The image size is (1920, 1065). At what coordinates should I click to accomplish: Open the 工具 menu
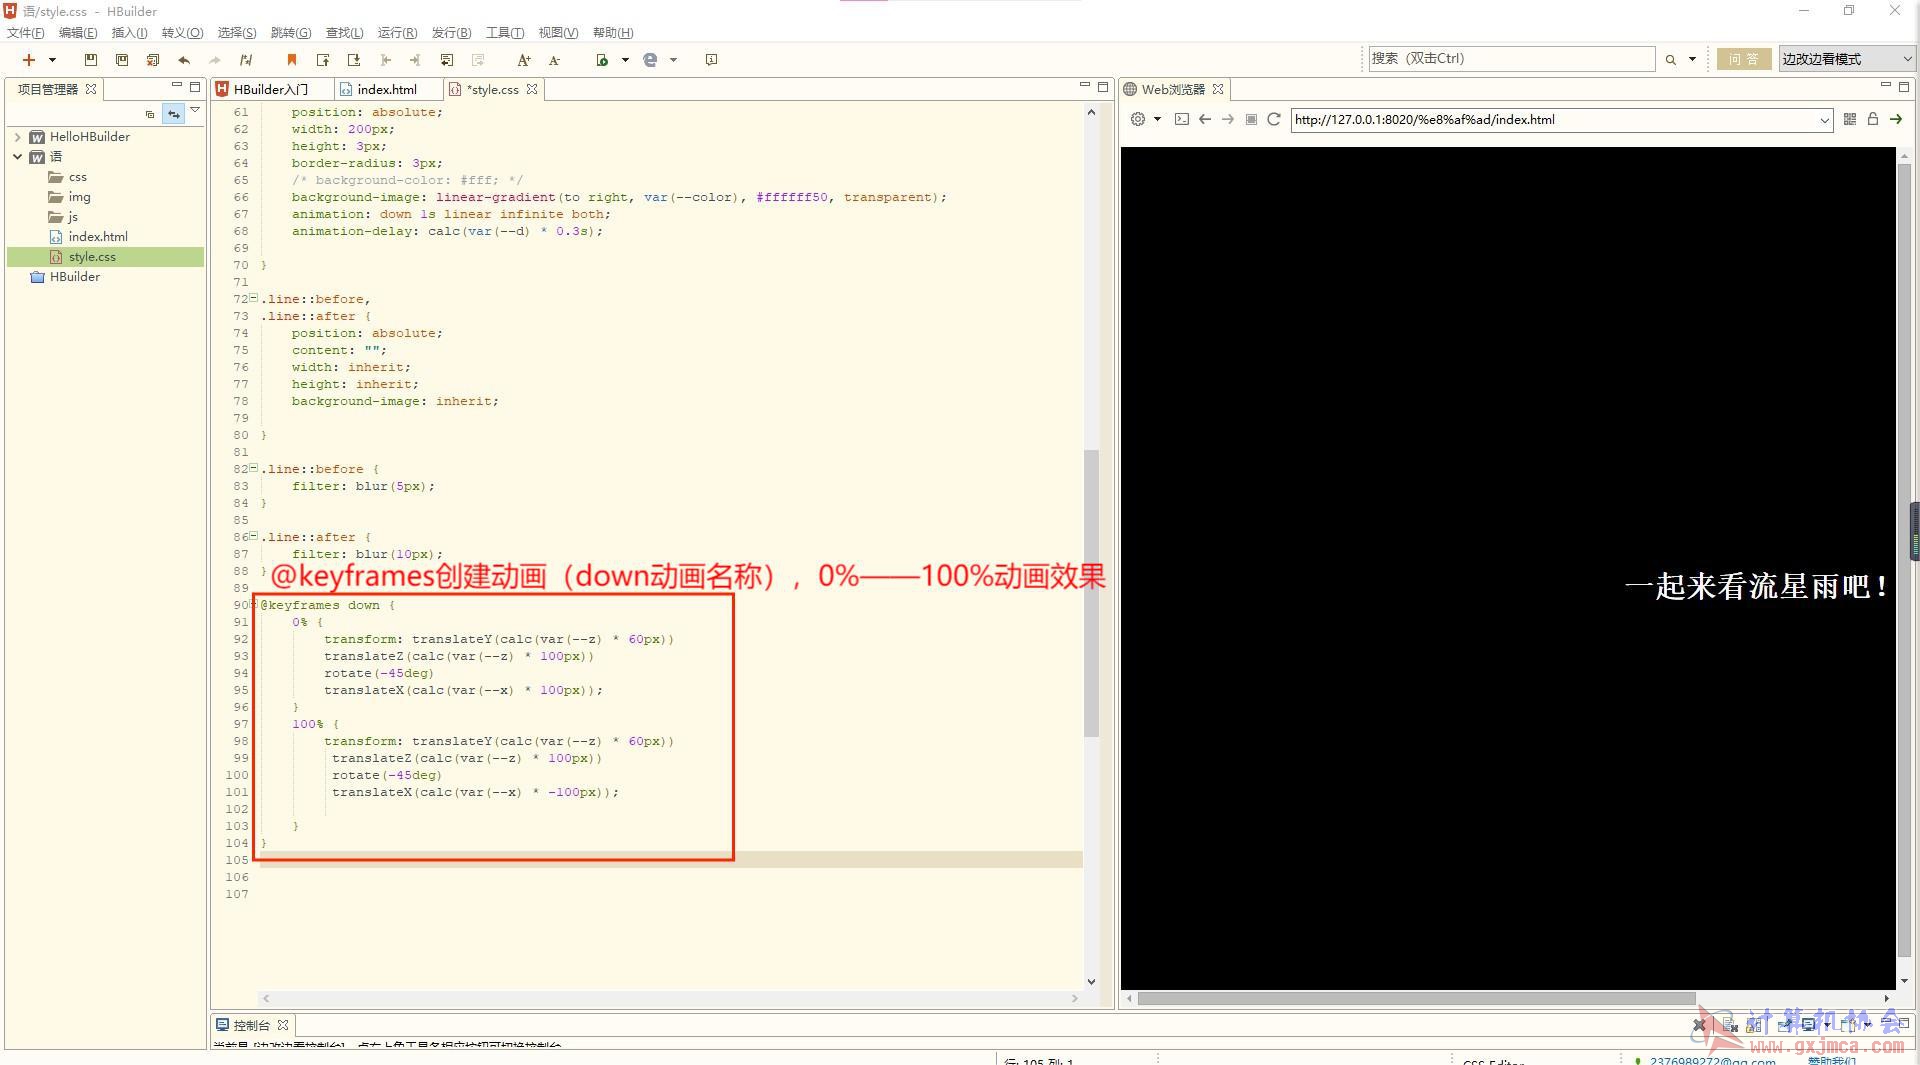(504, 32)
